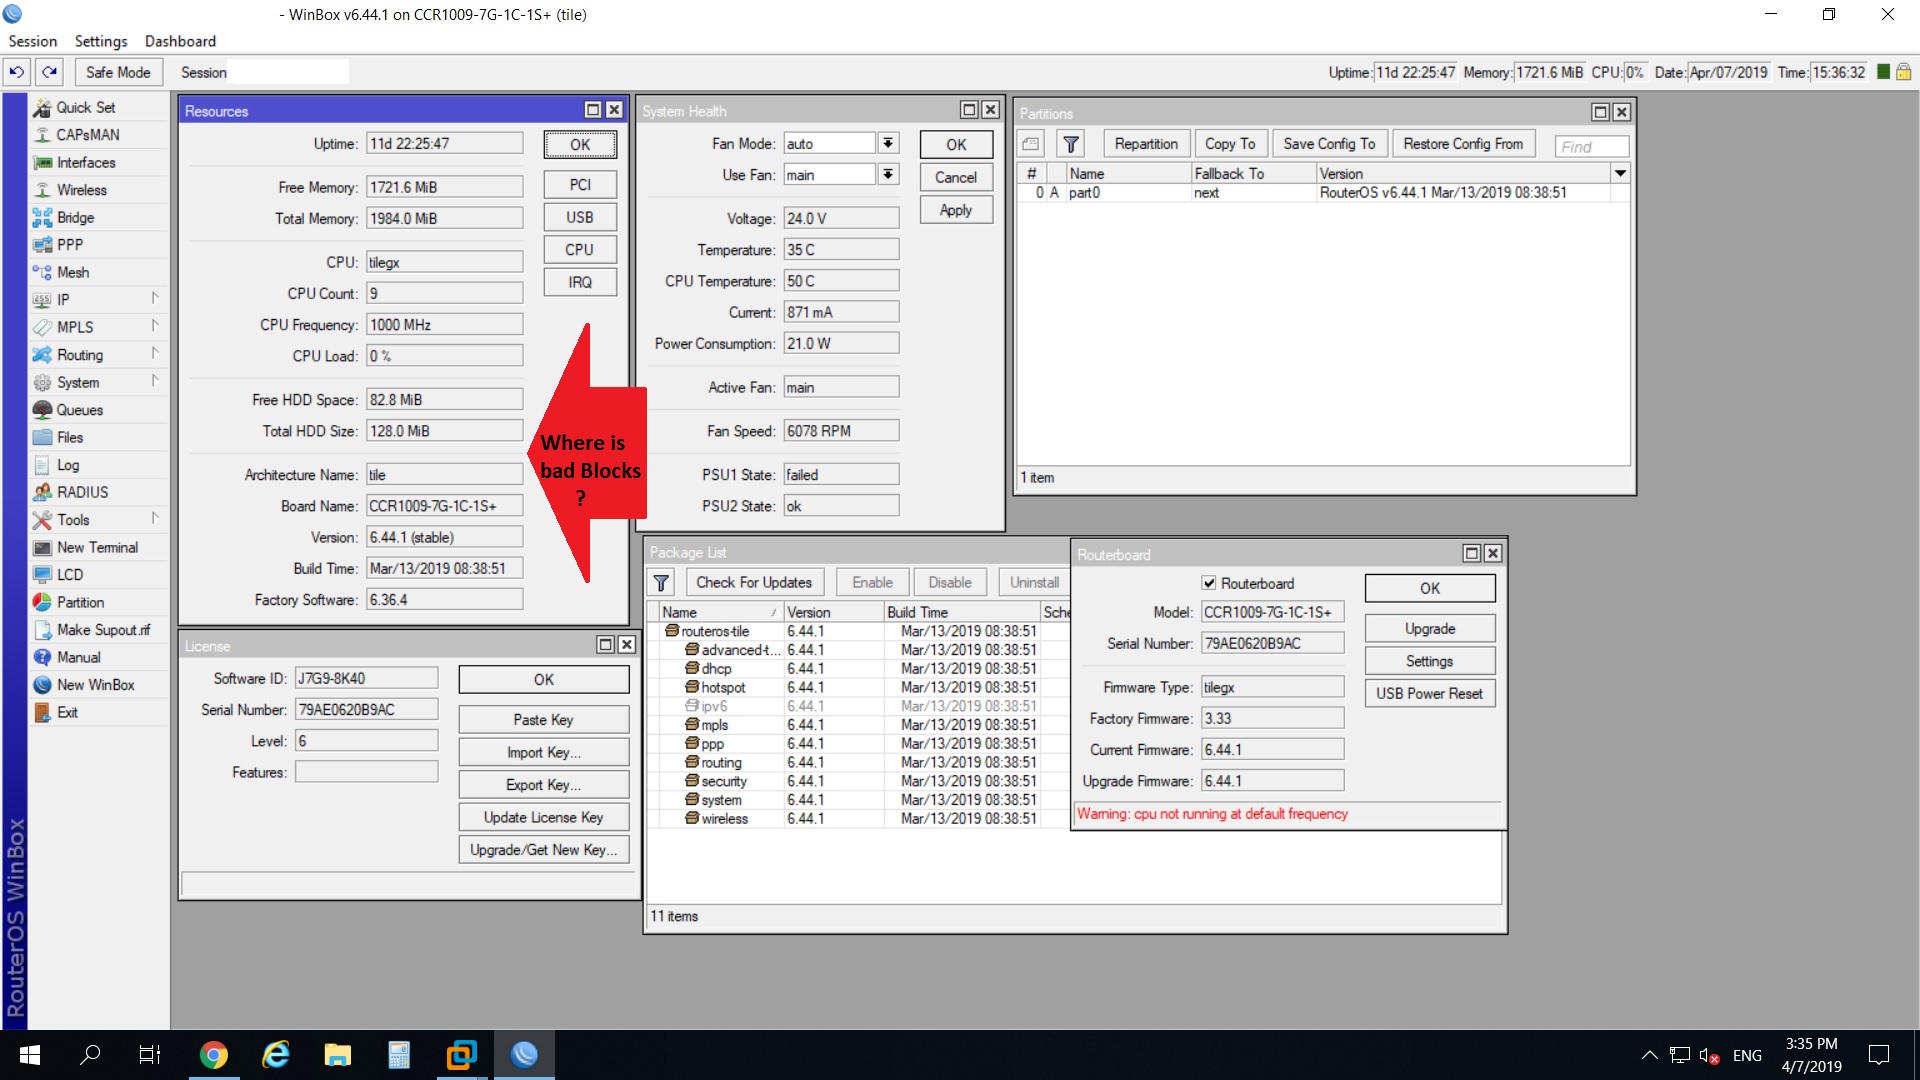The image size is (1920, 1080).
Task: Click Check For Updates button
Action: (754, 583)
